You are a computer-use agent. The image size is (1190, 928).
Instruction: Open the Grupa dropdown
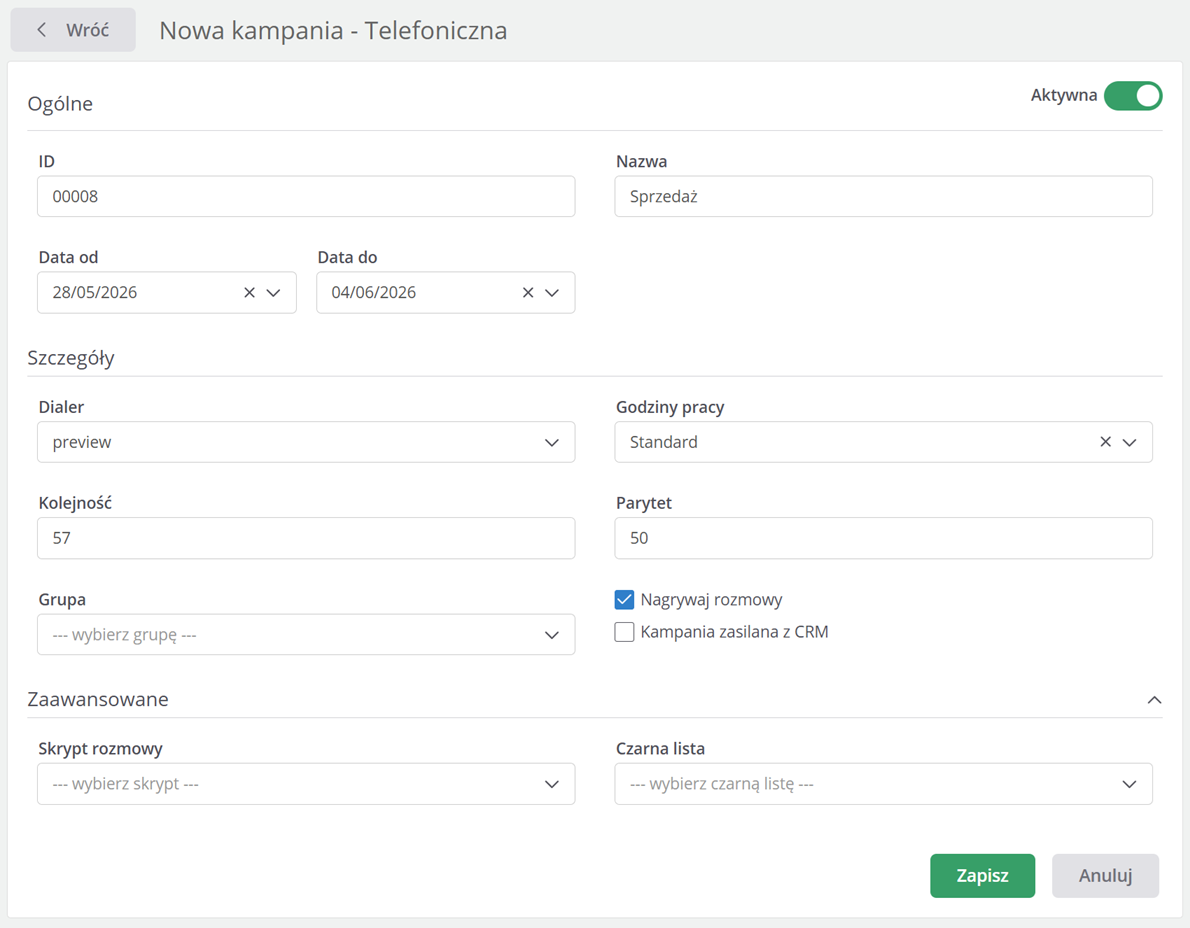(306, 634)
